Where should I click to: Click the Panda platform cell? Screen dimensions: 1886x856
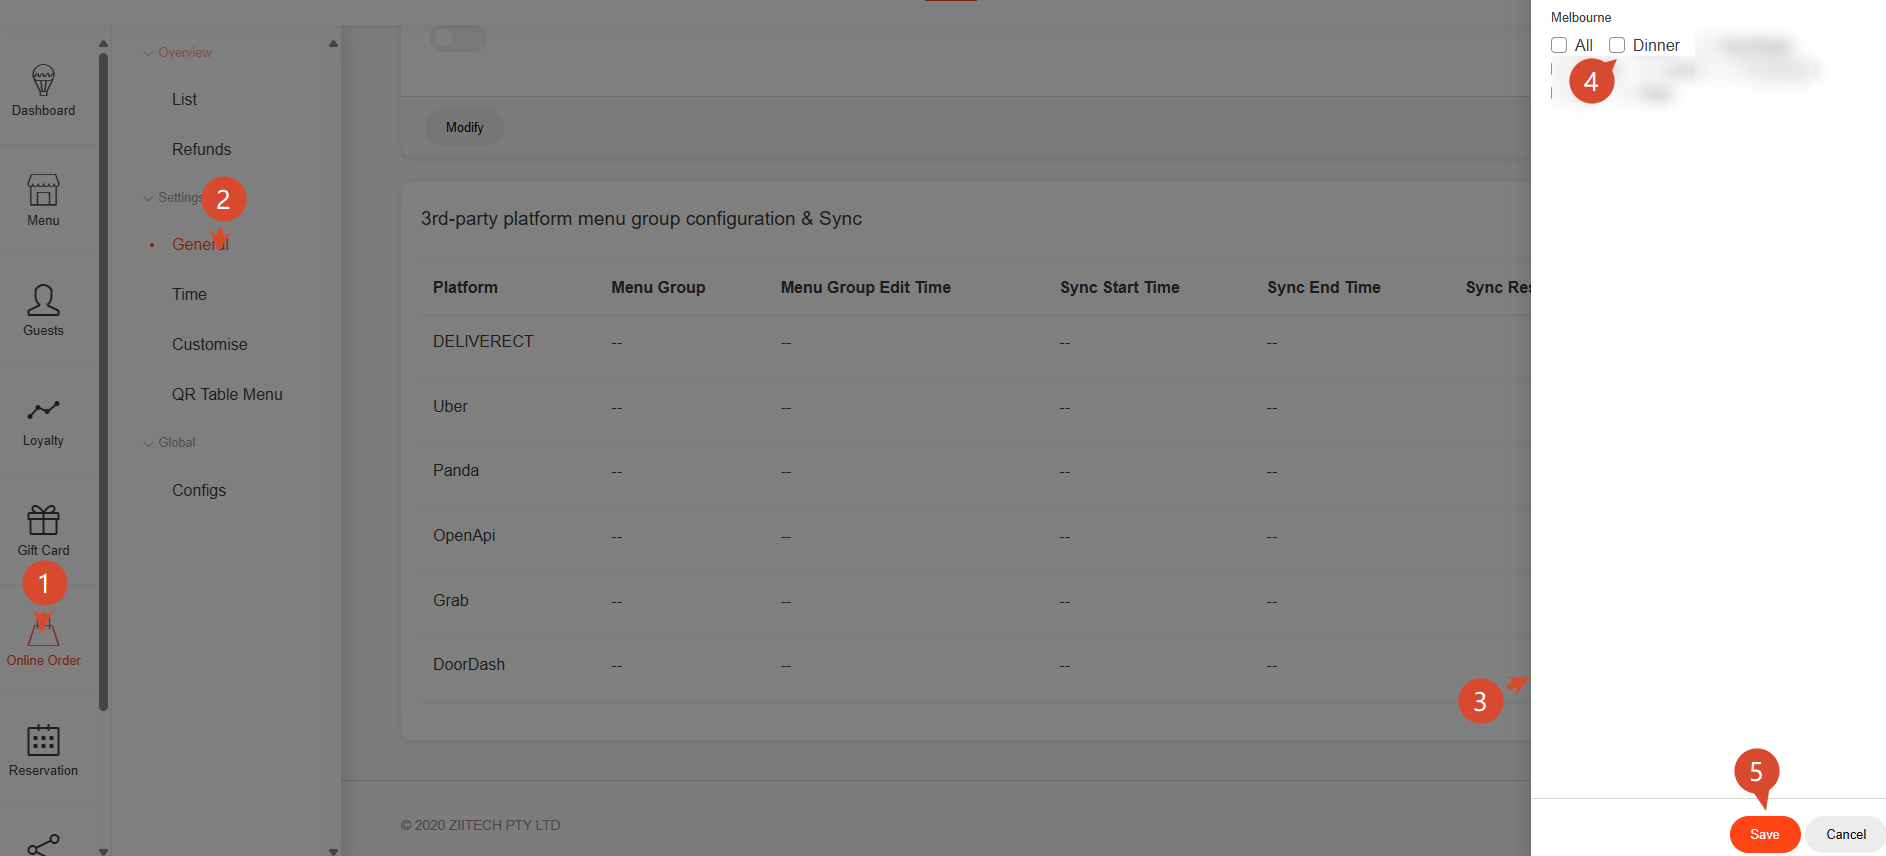456,470
